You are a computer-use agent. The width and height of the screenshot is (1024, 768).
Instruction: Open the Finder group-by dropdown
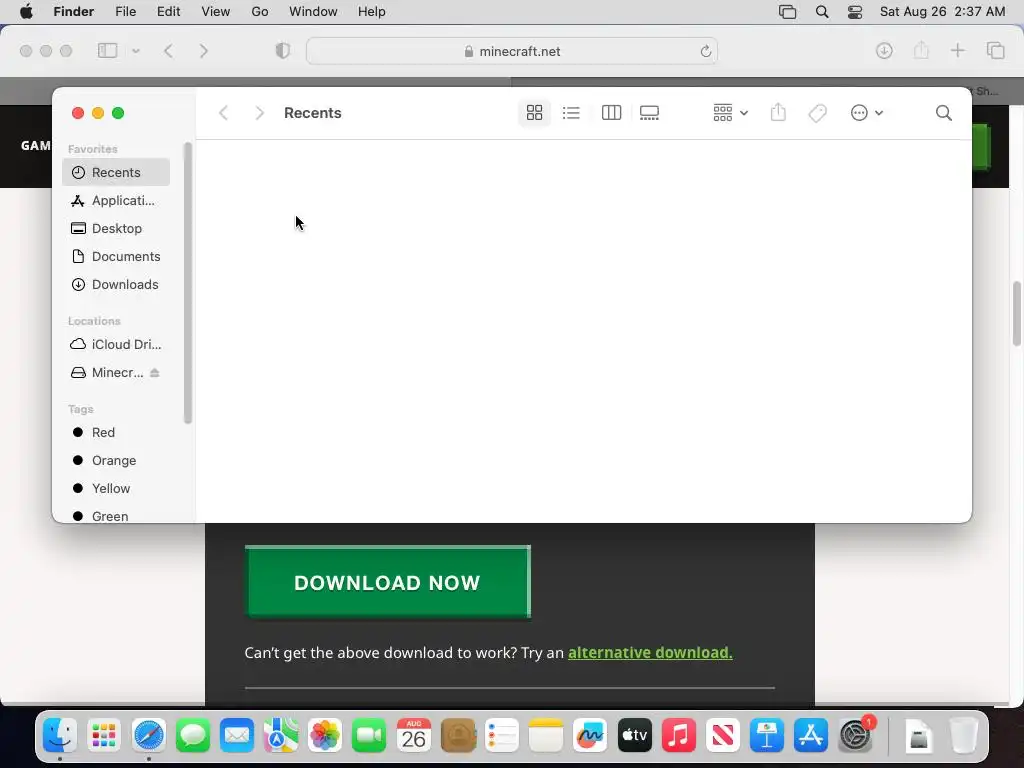point(730,113)
